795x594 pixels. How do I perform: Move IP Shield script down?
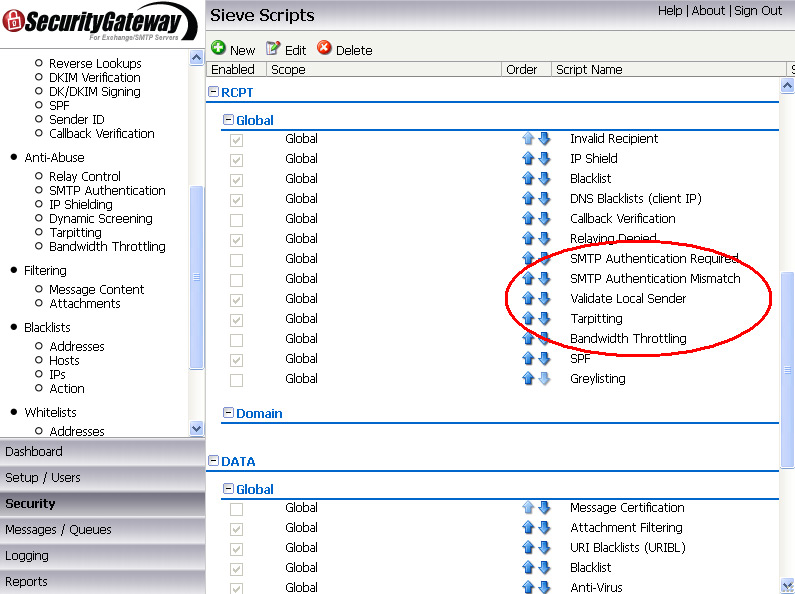(544, 158)
